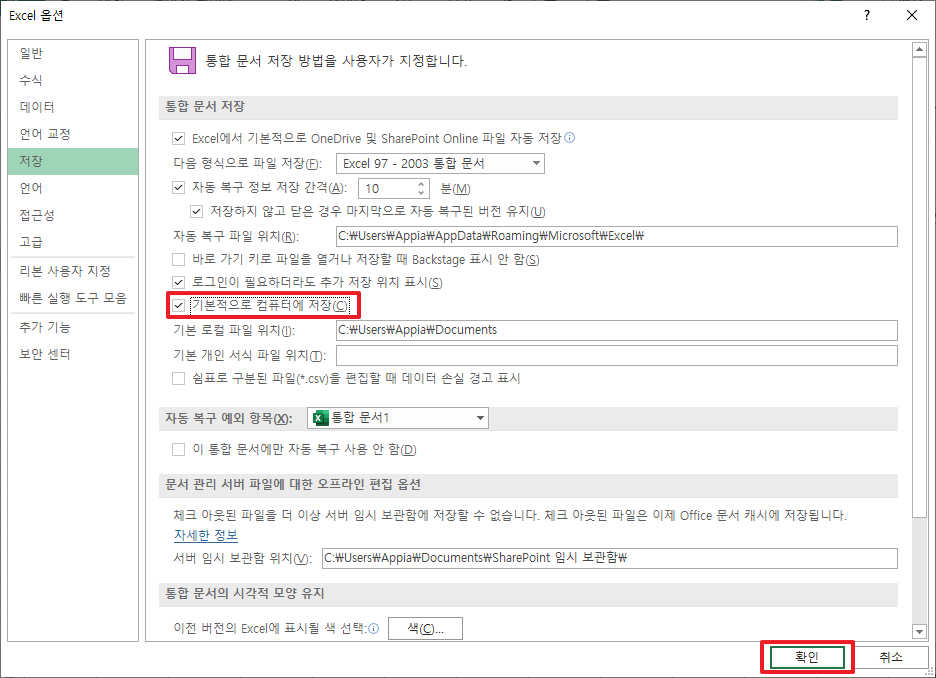This screenshot has height=678, width=936.
Task: Select the 저장 category
Action: [x=73, y=161]
